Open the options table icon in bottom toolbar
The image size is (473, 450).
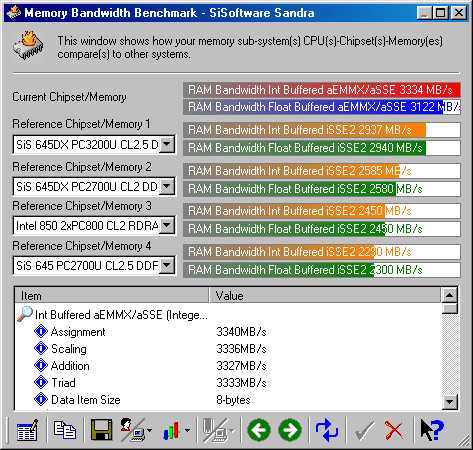tap(27, 430)
